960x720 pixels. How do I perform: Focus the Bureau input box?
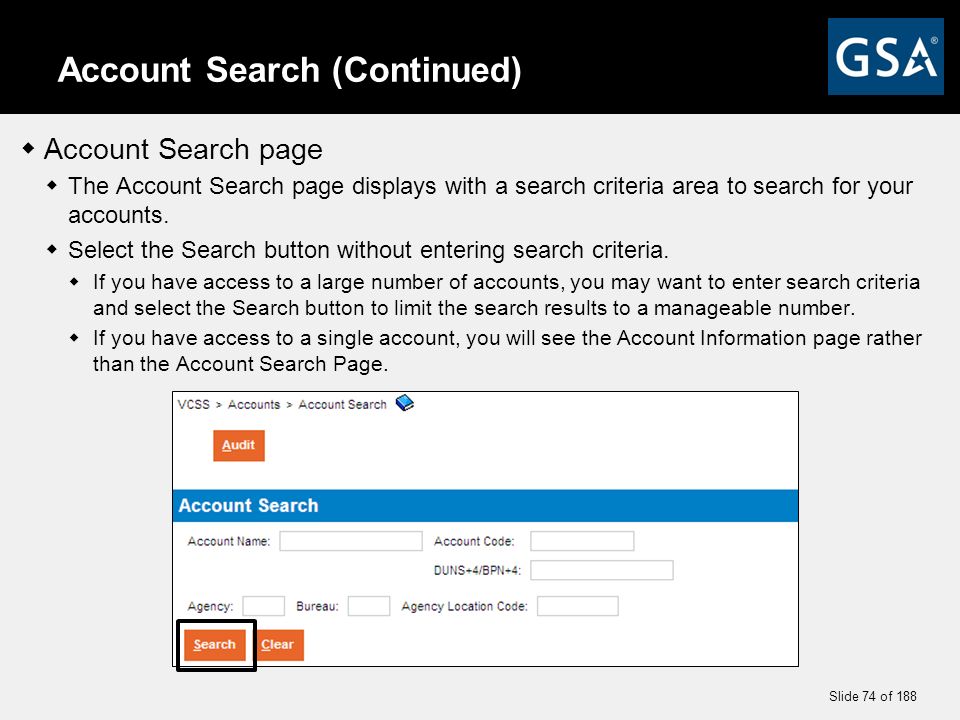click(x=369, y=606)
